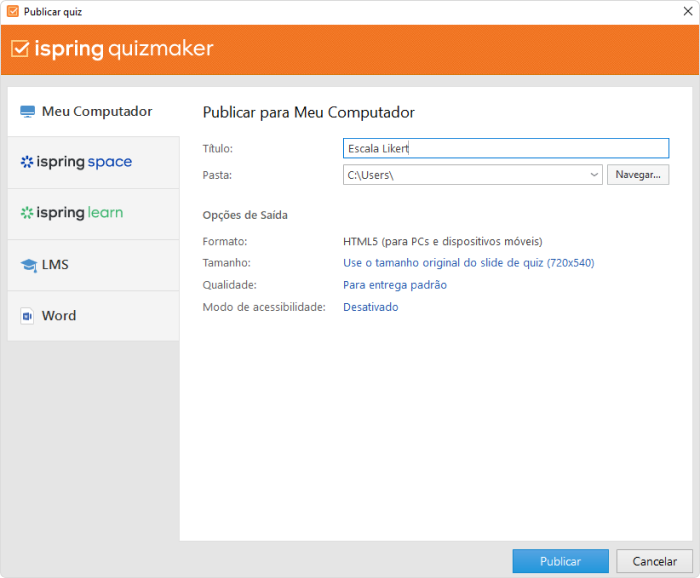Click the LMS graduation cap icon

pos(29,265)
